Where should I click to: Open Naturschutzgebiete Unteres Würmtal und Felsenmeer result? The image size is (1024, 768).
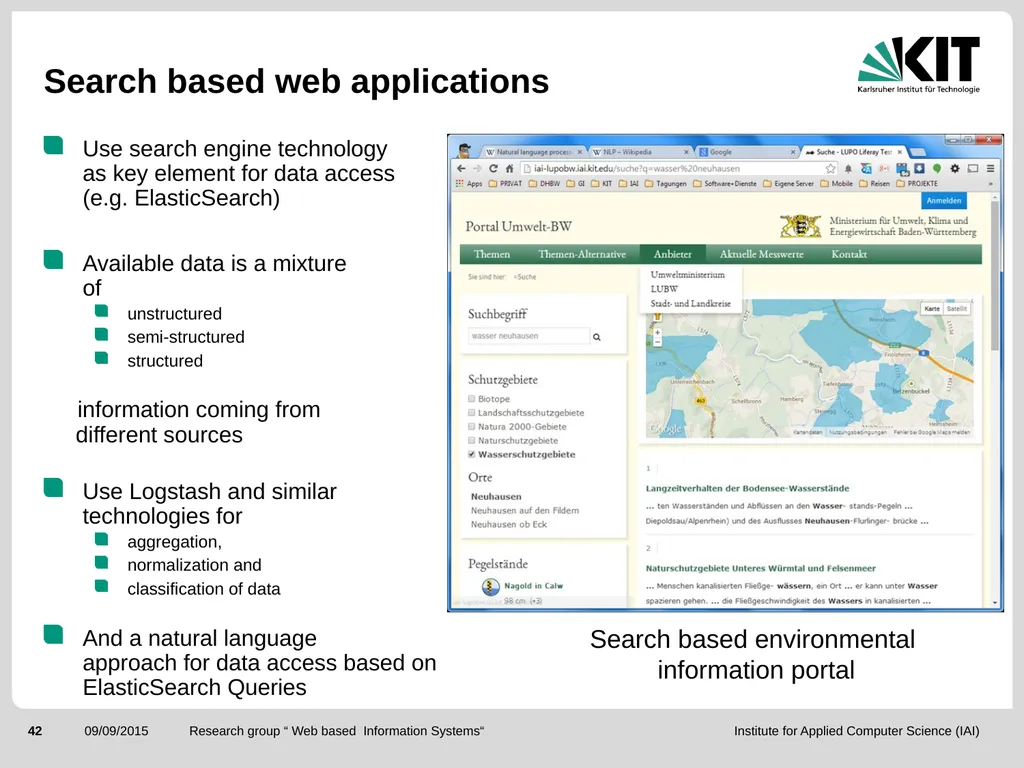(x=761, y=568)
